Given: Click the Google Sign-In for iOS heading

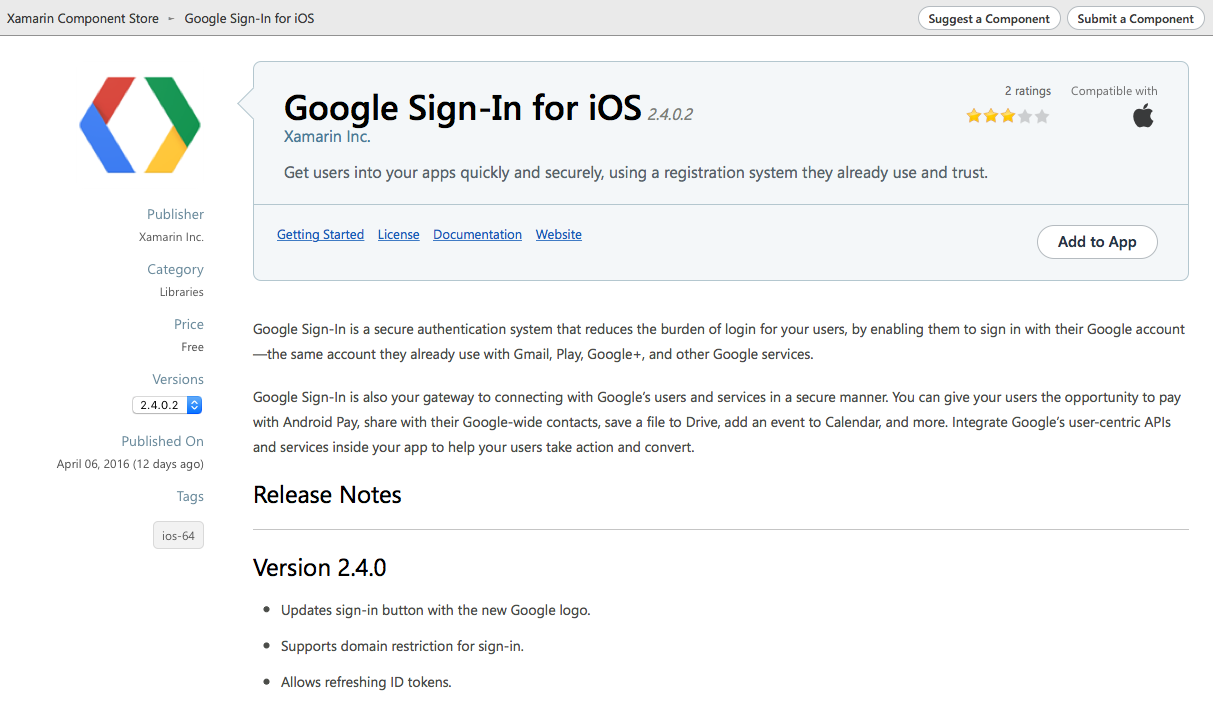Looking at the screenshot, I should point(463,107).
